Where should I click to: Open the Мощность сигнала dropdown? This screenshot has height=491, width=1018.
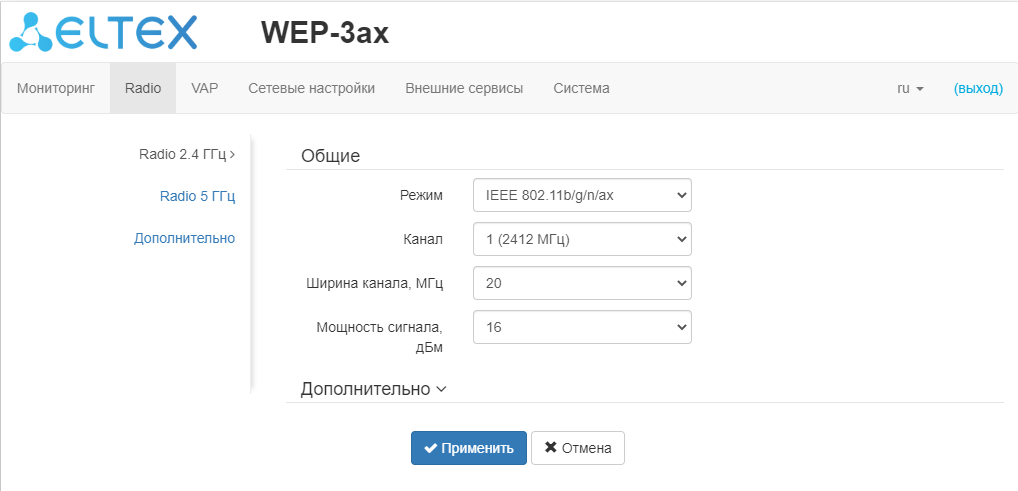pos(581,327)
